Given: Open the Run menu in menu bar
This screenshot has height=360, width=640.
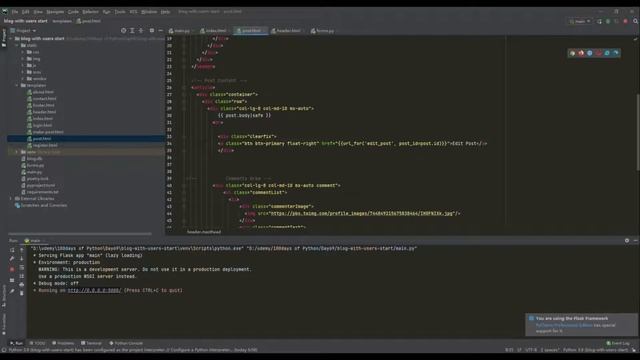Looking at the screenshot, I should [107, 12].
